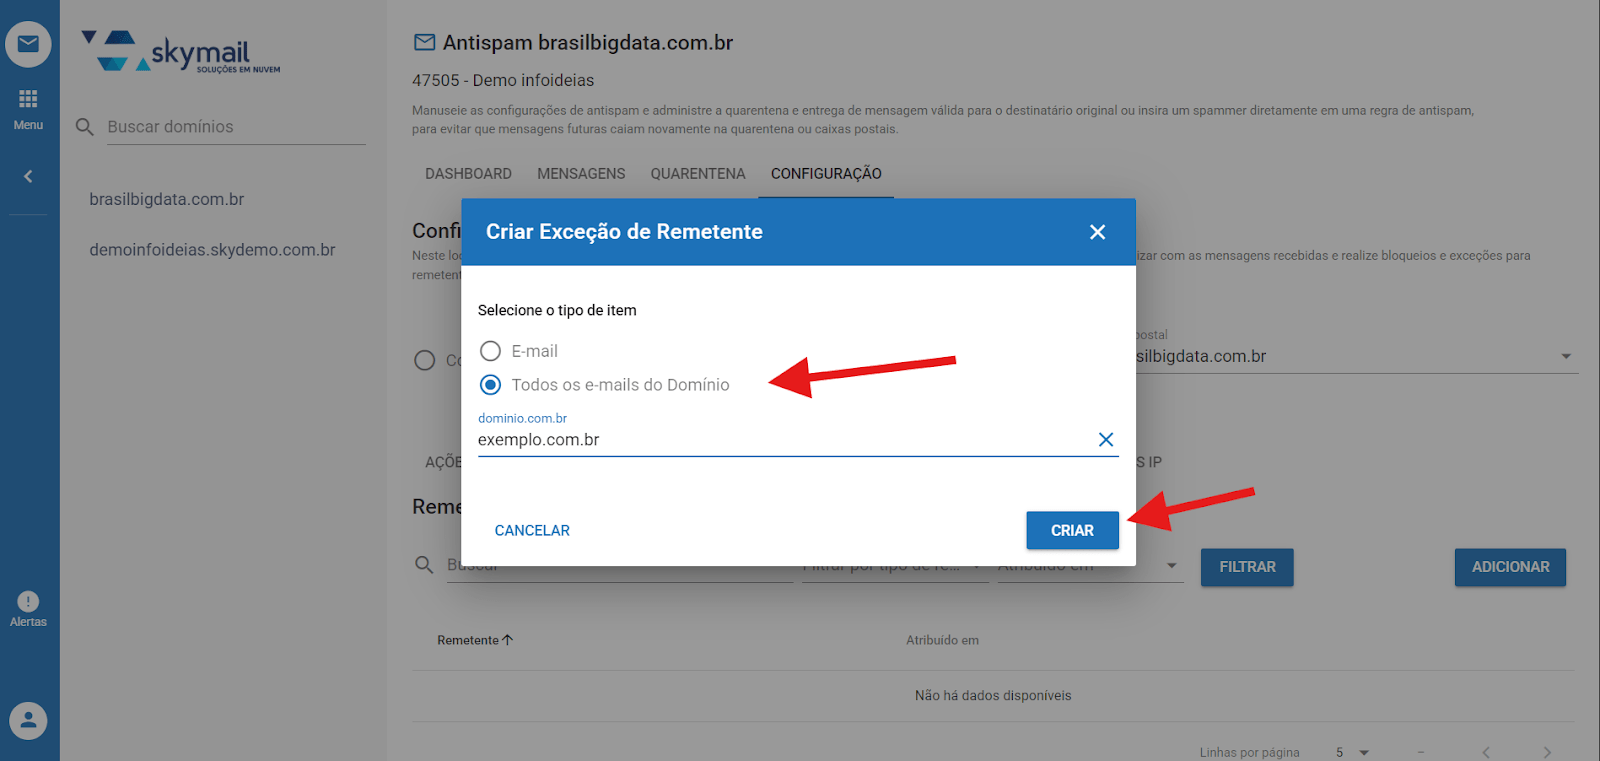Viewport: 1600px width, 761px height.
Task: Click the CANCELAR button
Action: (x=532, y=531)
